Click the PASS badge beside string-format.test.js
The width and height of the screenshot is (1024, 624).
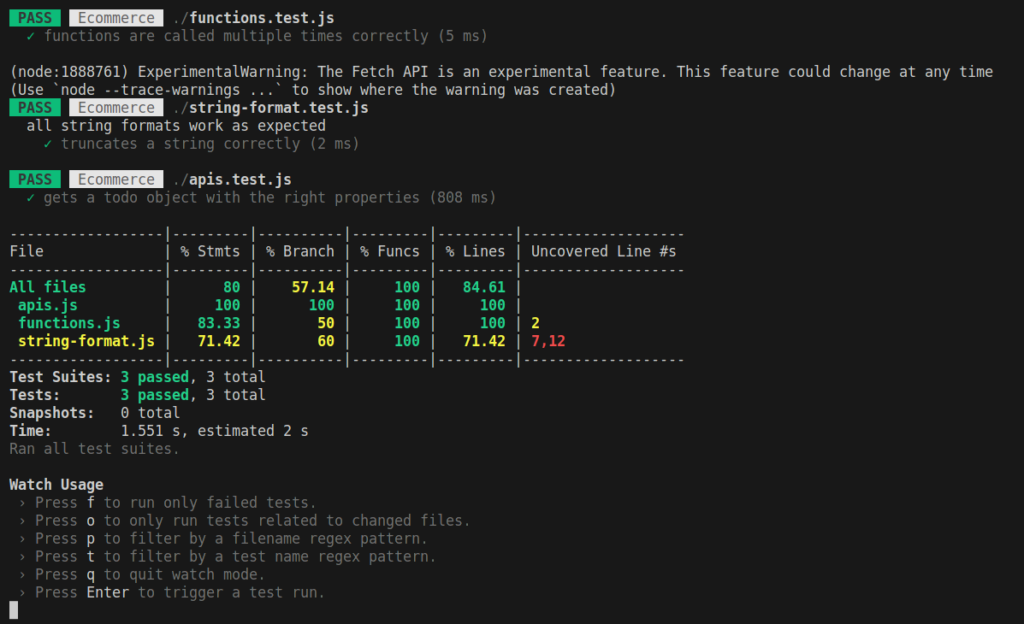coord(35,108)
